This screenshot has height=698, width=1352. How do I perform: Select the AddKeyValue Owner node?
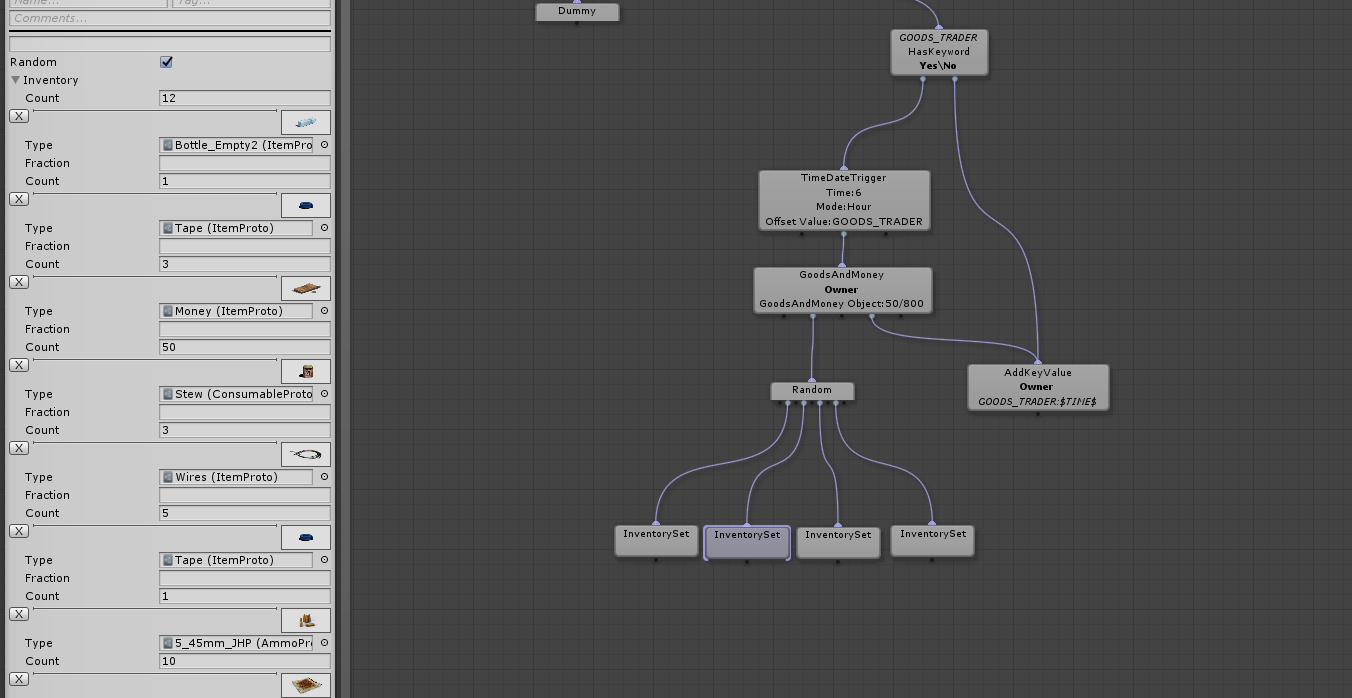pyautogui.click(x=1038, y=387)
